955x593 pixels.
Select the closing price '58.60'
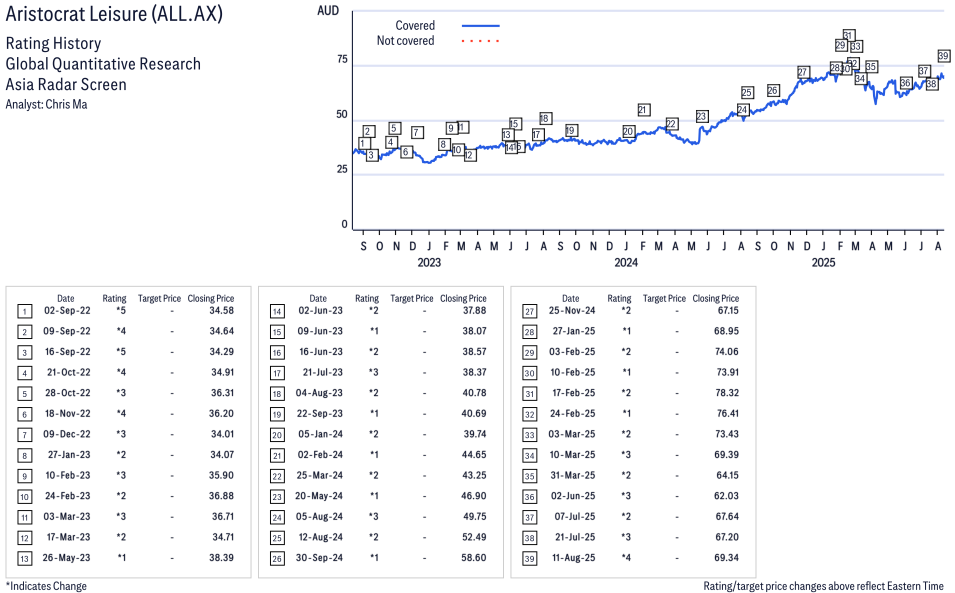tap(474, 558)
